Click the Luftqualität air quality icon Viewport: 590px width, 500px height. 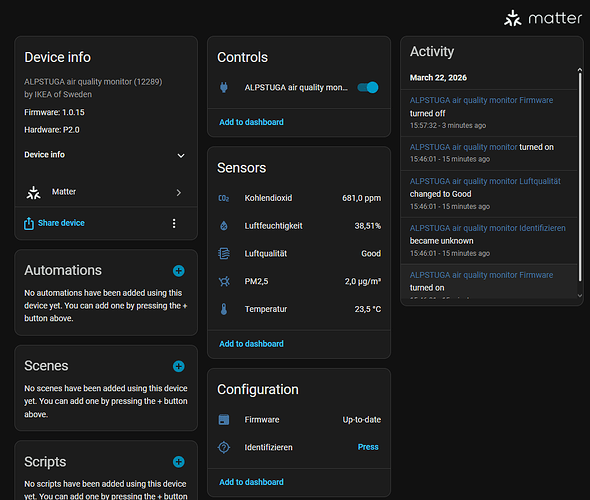pyautogui.click(x=224, y=254)
